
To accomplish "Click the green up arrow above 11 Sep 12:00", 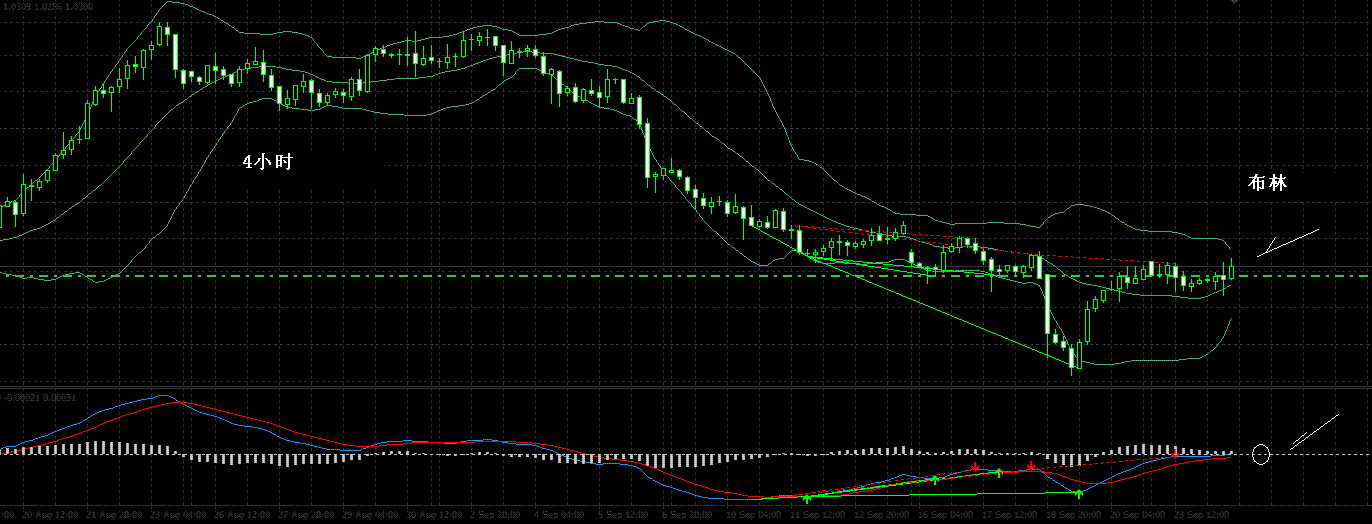I will point(807,498).
